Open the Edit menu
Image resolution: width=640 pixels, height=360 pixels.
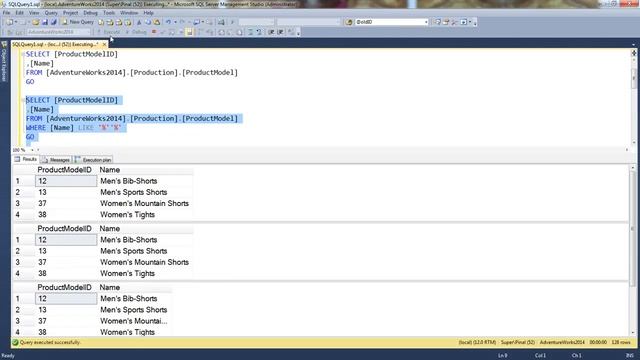click(20, 13)
